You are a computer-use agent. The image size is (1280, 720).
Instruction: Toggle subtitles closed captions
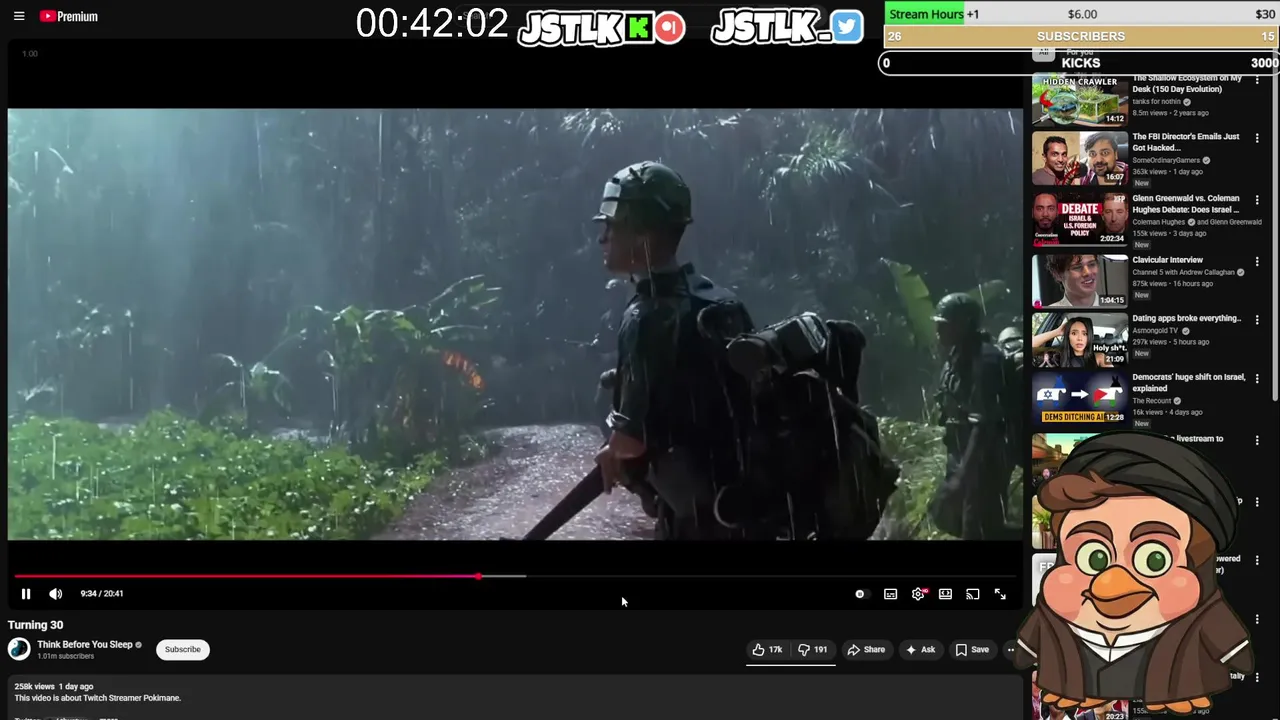pos(890,594)
